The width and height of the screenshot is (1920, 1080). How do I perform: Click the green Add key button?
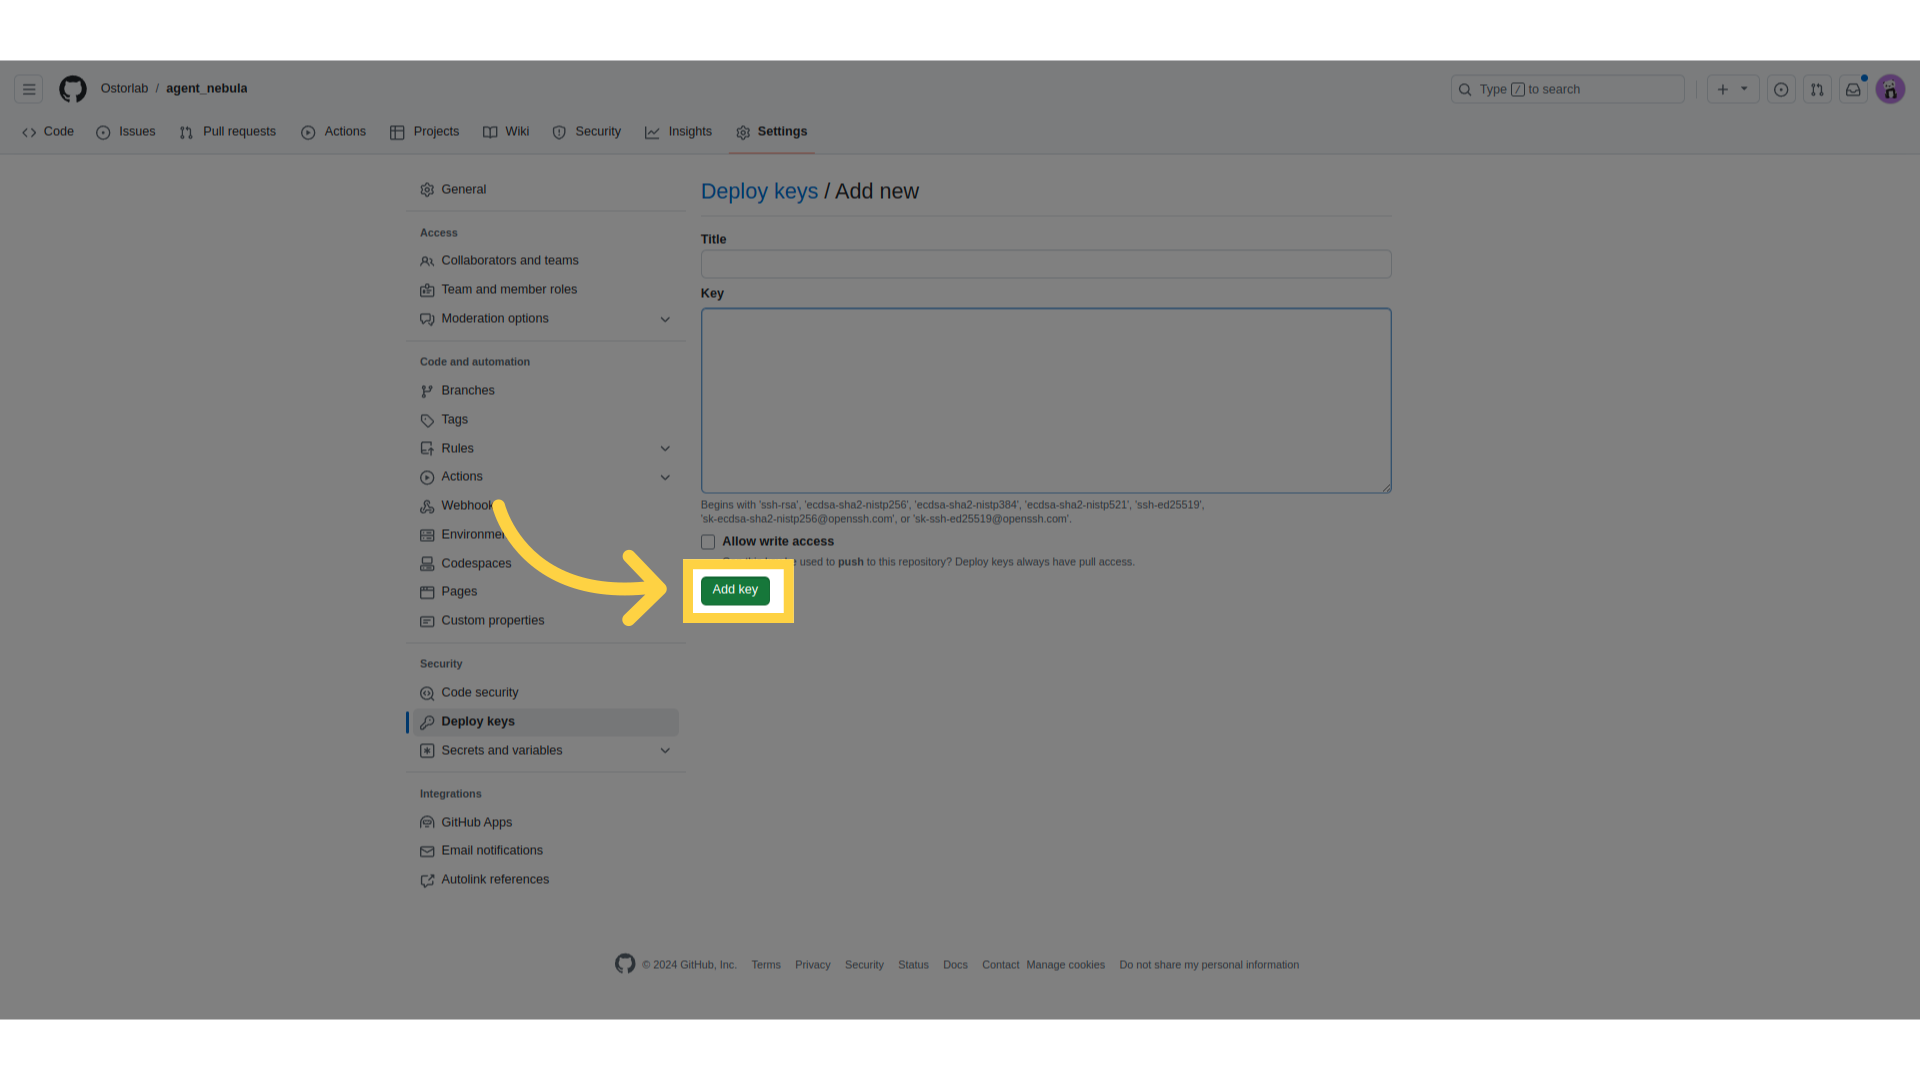coord(735,590)
